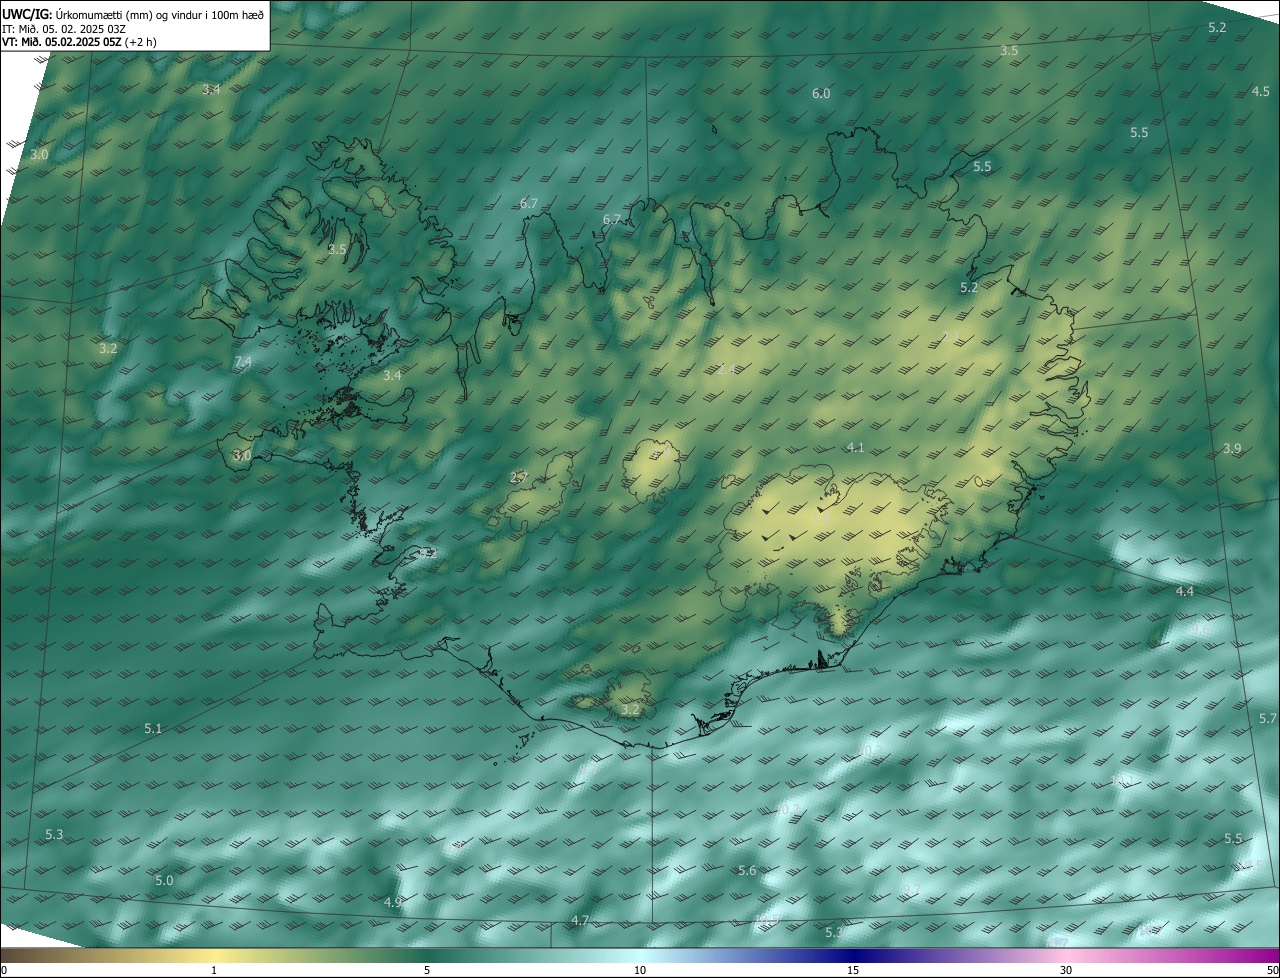Screen dimensions: 1280x978
Task: Click the 0 label on the color scale
Action: tap(4, 970)
